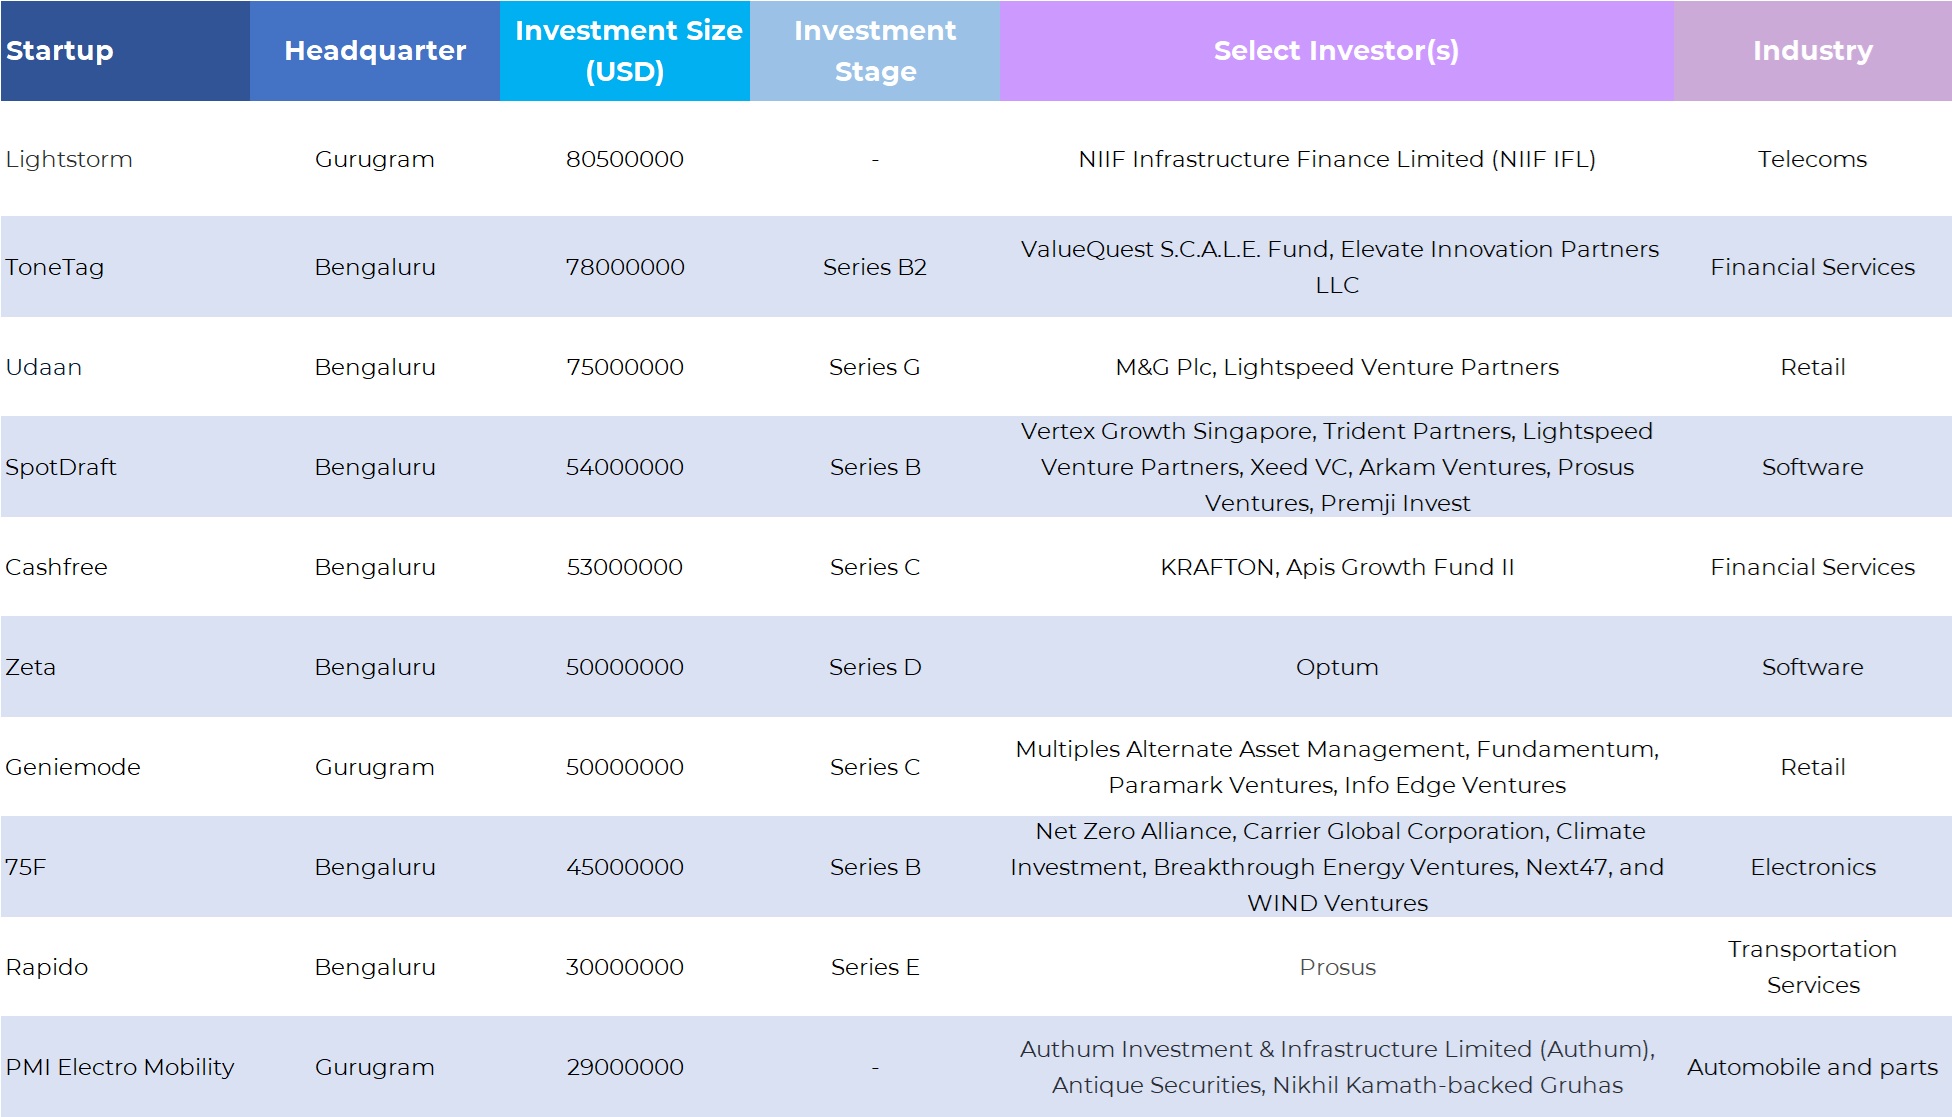Click the Investment Stage column header
1952x1117 pixels.
[x=875, y=51]
